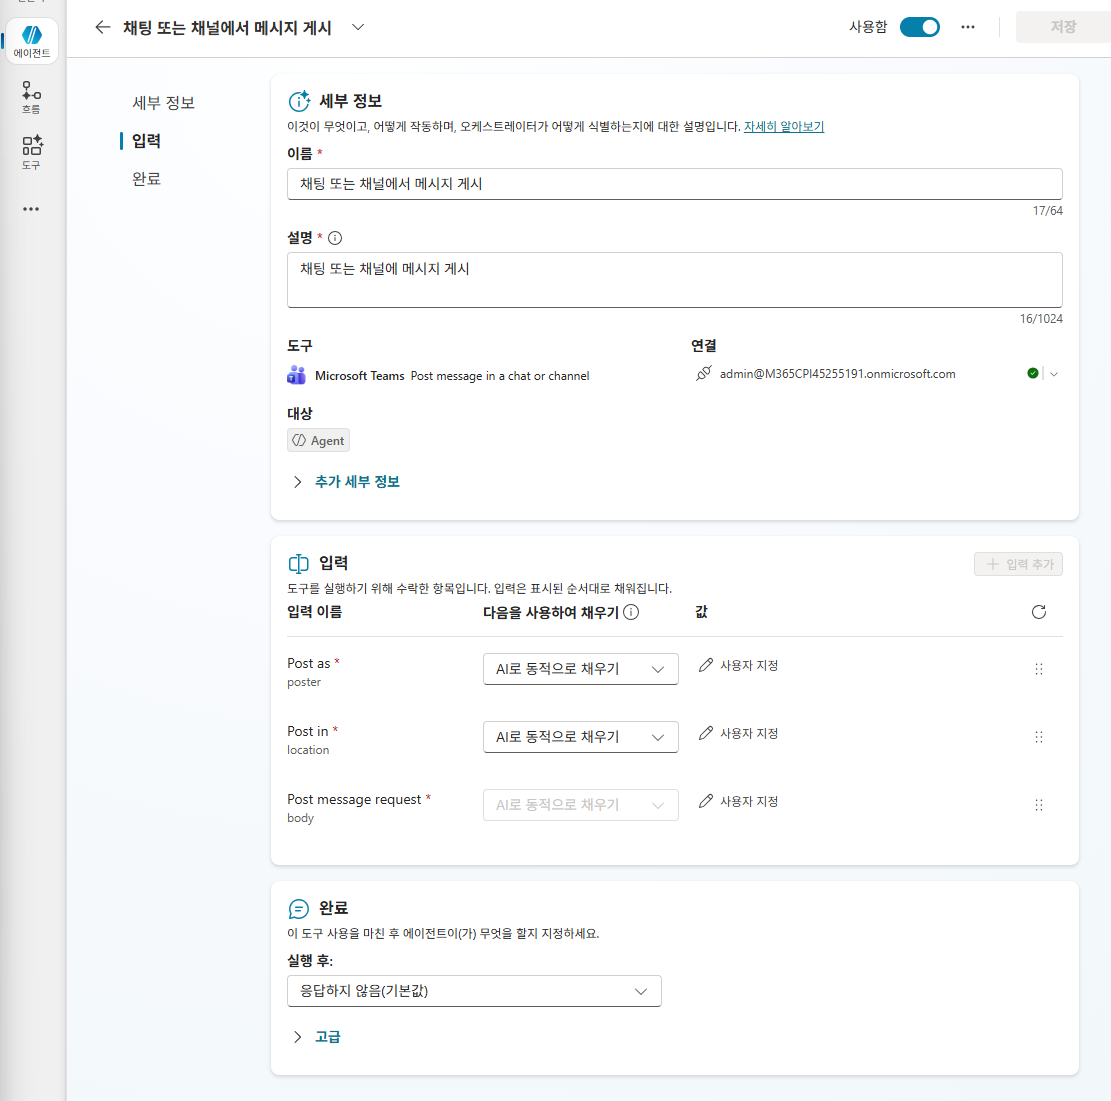Expand 추가 세부 정보 section
The height and width of the screenshot is (1101, 1111).
(x=346, y=482)
